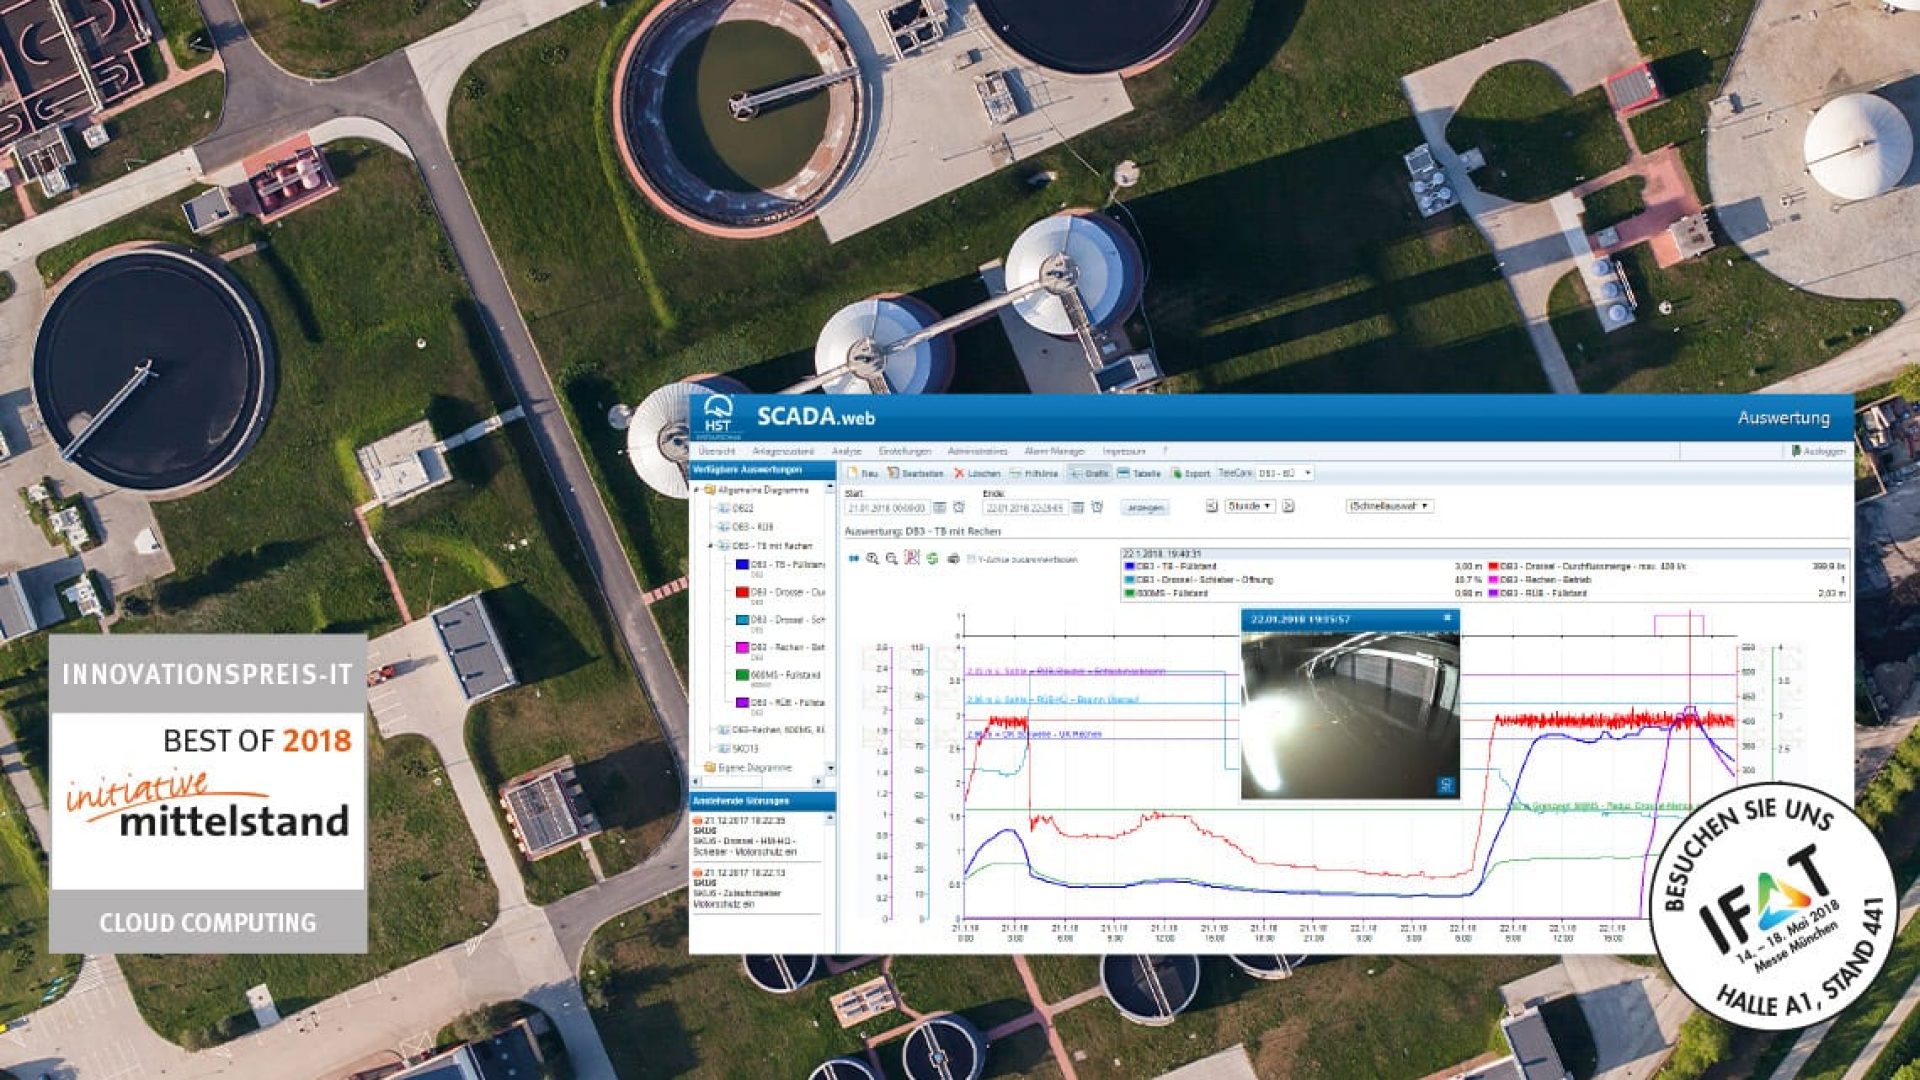
Task: Click the print chart icon
Action: [953, 558]
